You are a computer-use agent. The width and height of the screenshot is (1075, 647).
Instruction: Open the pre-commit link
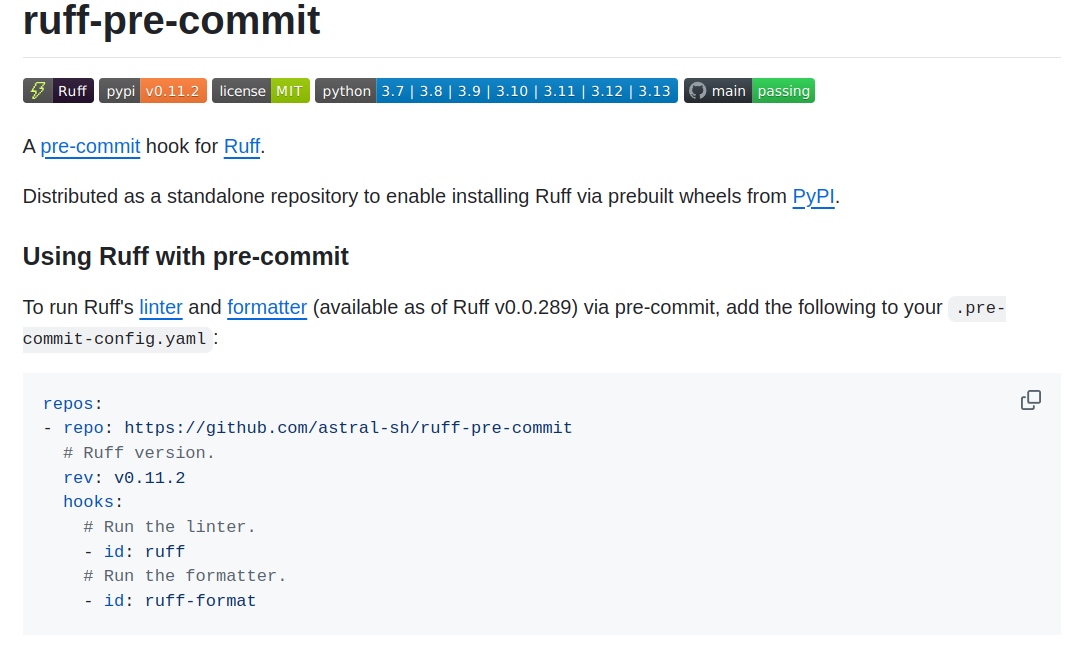[x=90, y=146]
